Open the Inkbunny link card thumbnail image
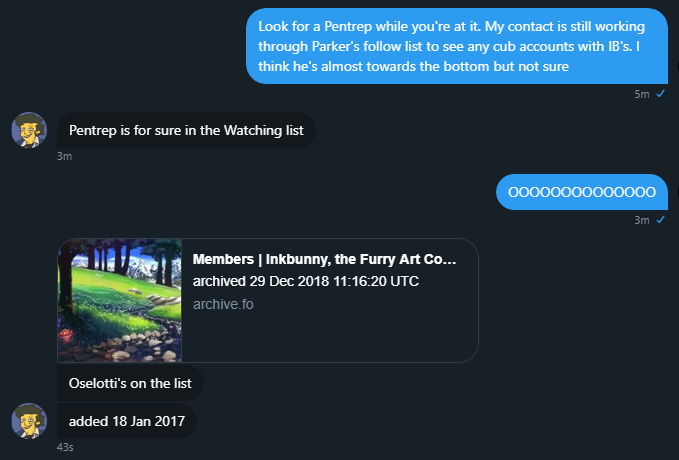Screen dimensions: 679x460 point(120,301)
